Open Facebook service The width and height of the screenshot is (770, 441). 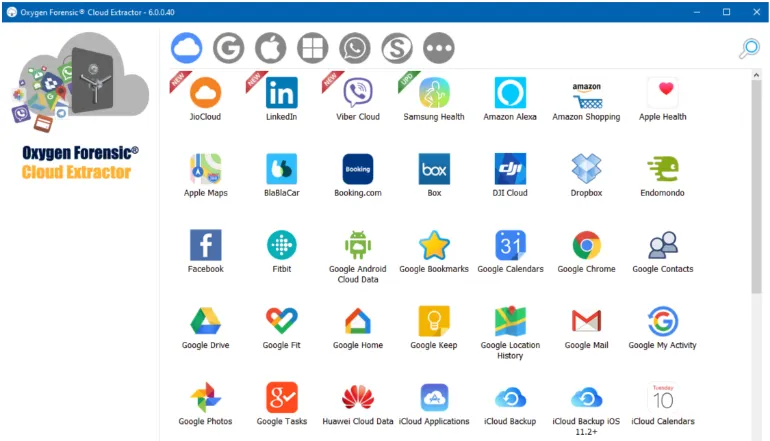[x=205, y=251]
